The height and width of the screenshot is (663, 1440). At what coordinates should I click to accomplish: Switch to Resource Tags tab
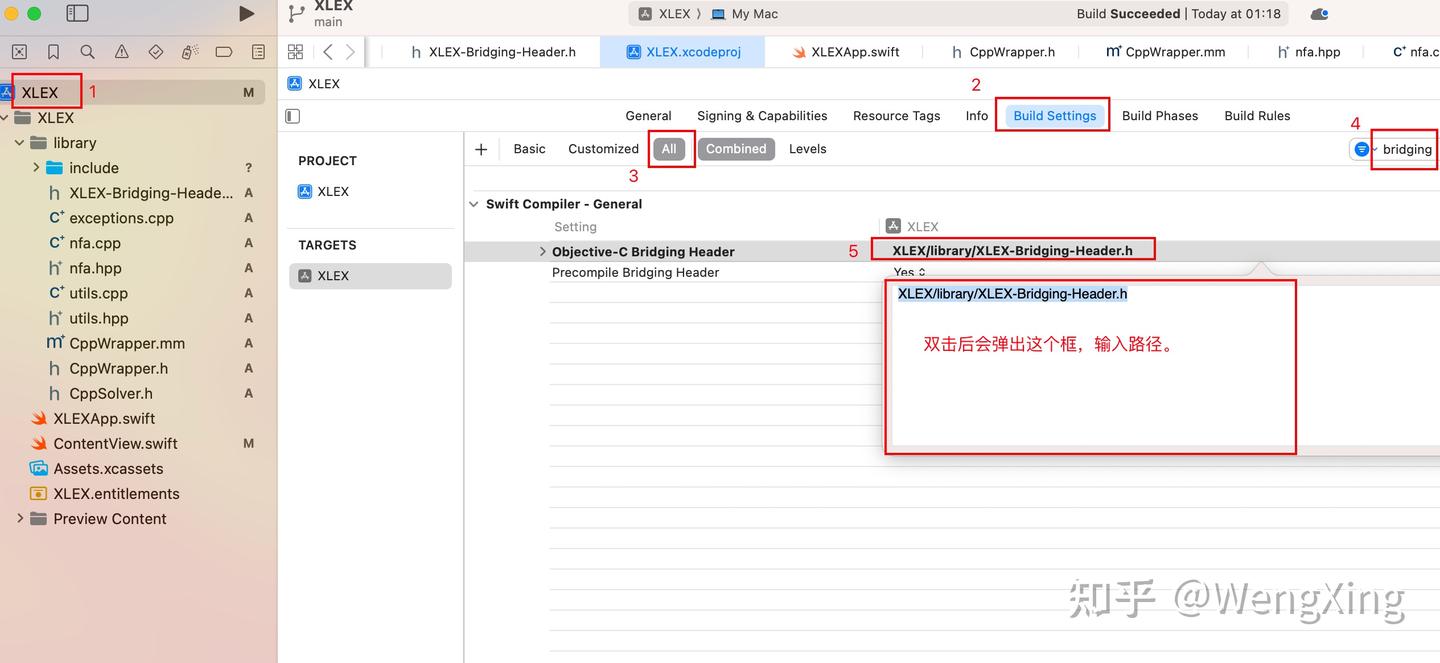896,116
